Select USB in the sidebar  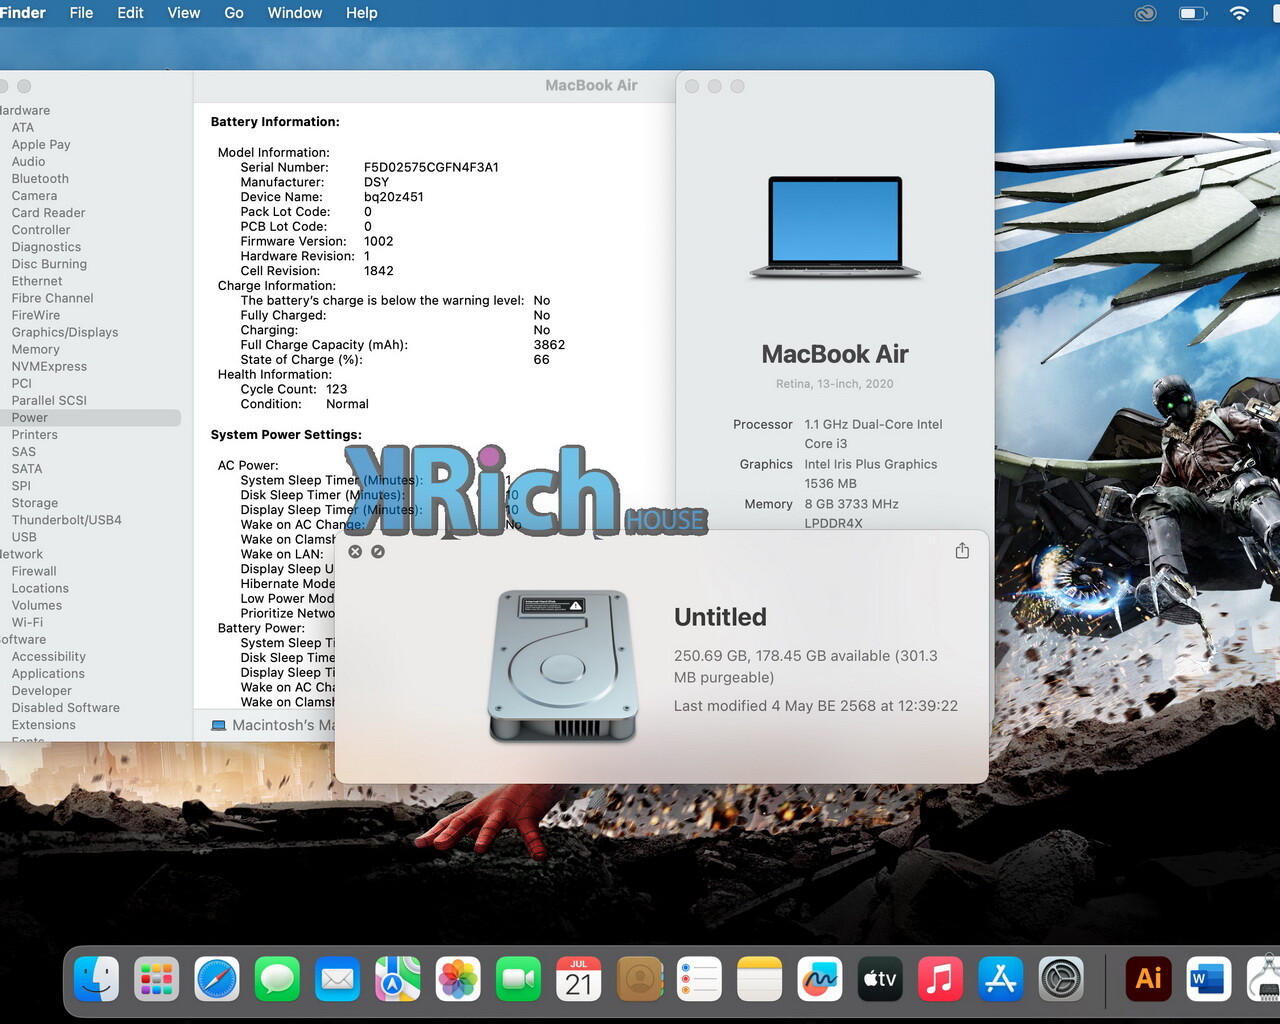pos(24,537)
